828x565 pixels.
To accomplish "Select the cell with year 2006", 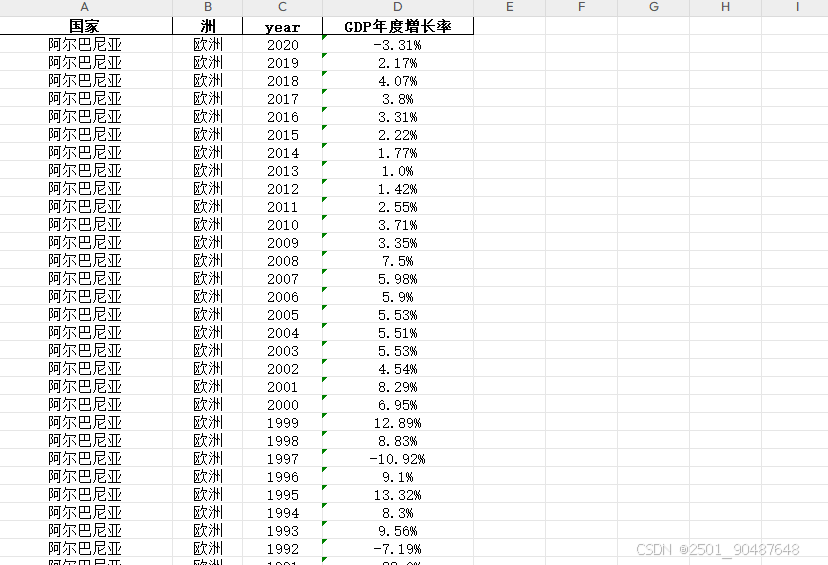I will (x=283, y=297).
